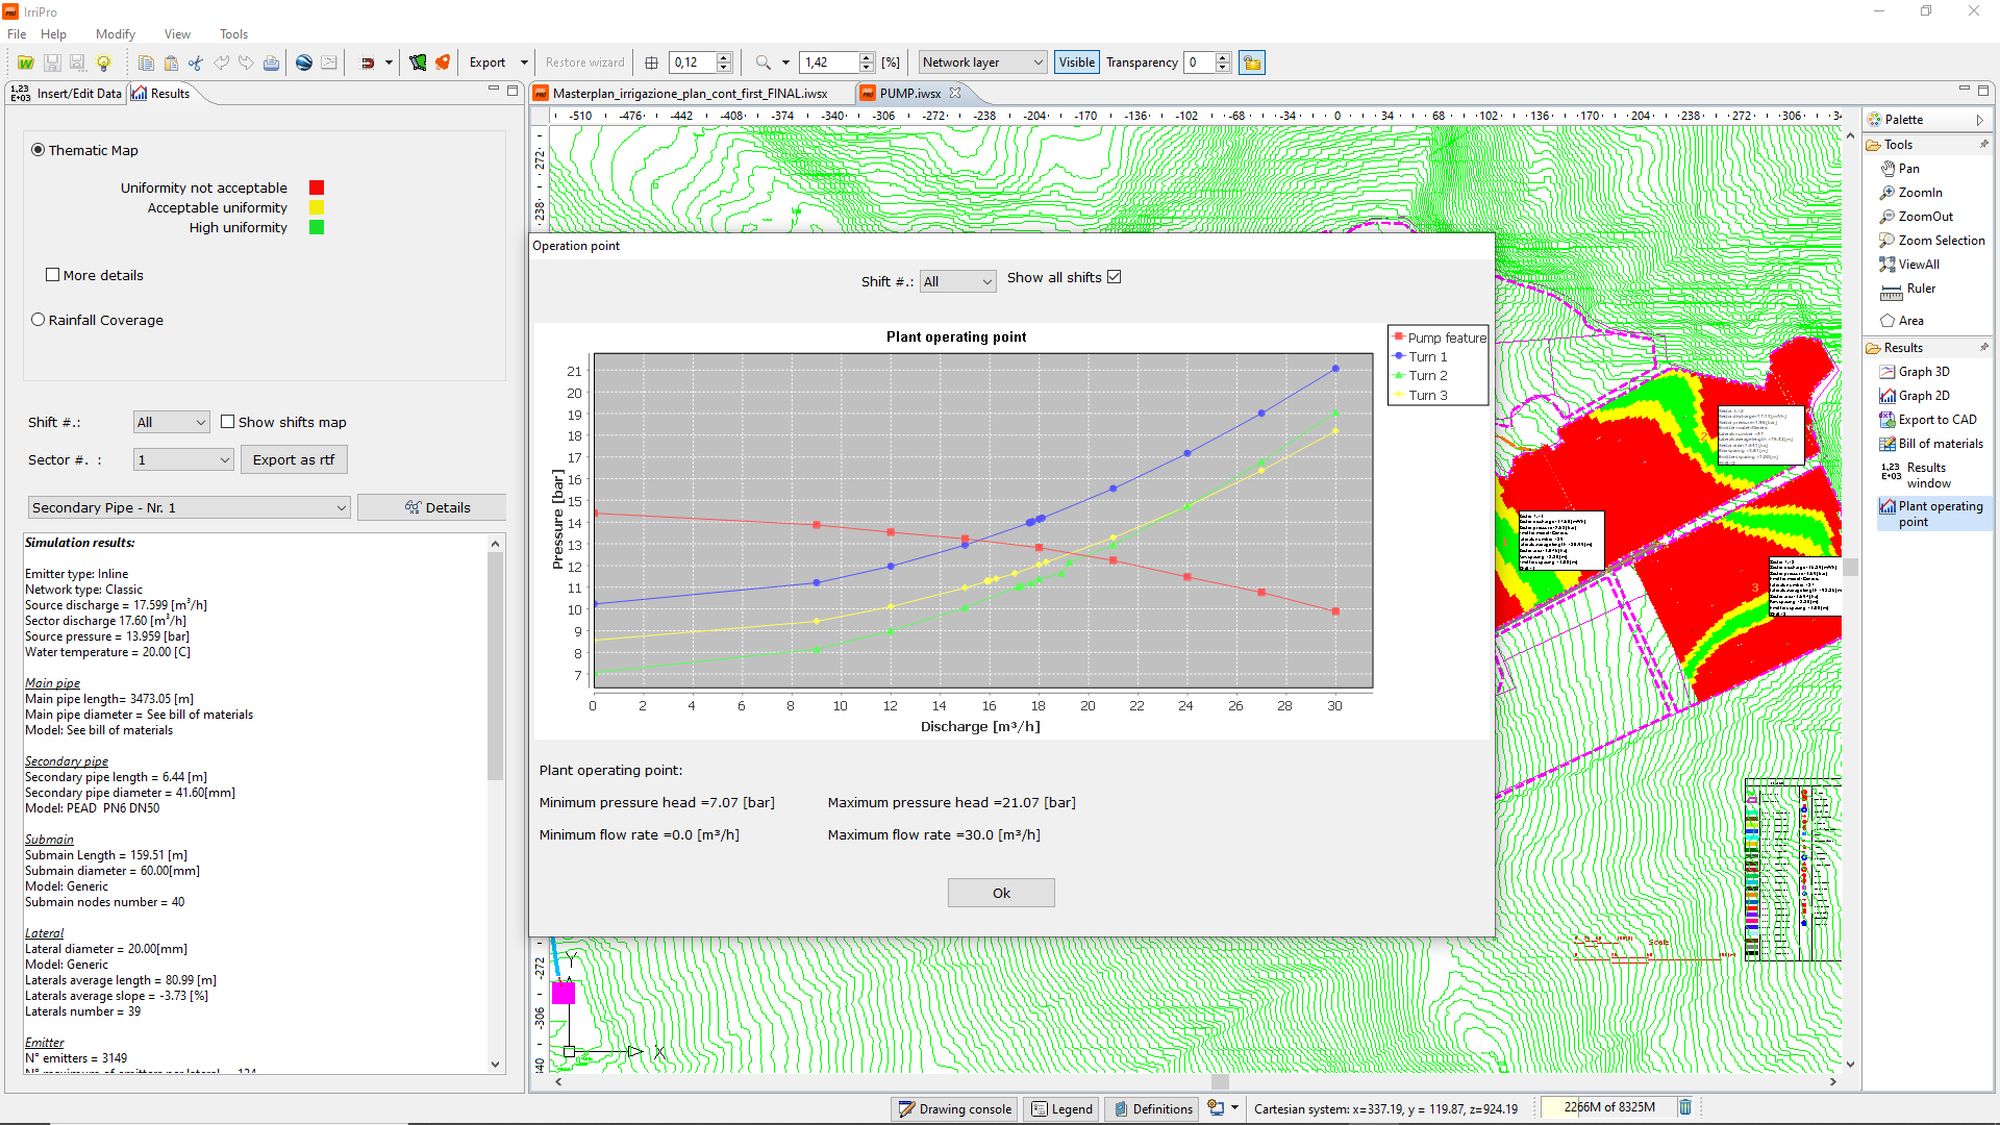Open Bill of materials in palette
The image size is (2000, 1125).
1940,443
